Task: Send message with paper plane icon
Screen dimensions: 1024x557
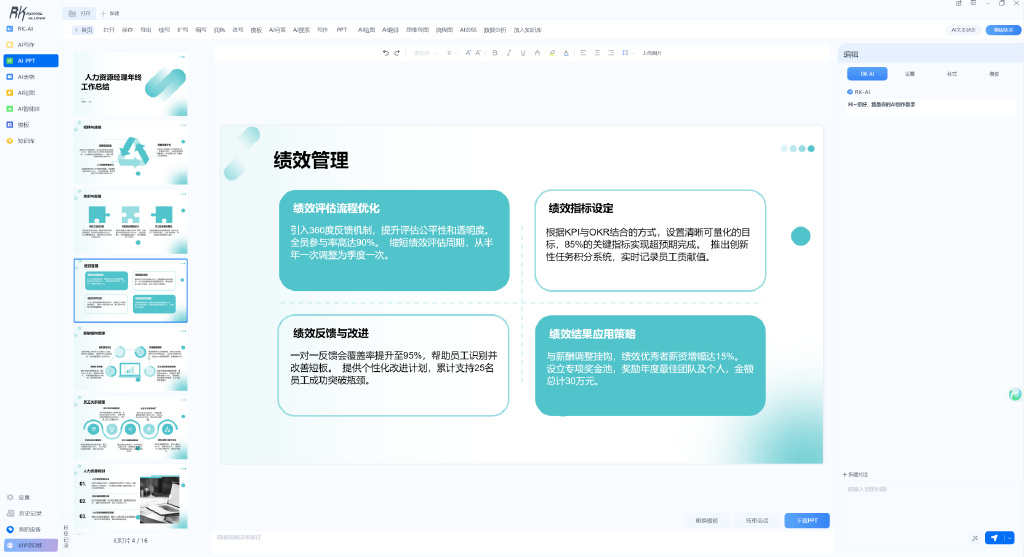Action: pyautogui.click(x=995, y=538)
